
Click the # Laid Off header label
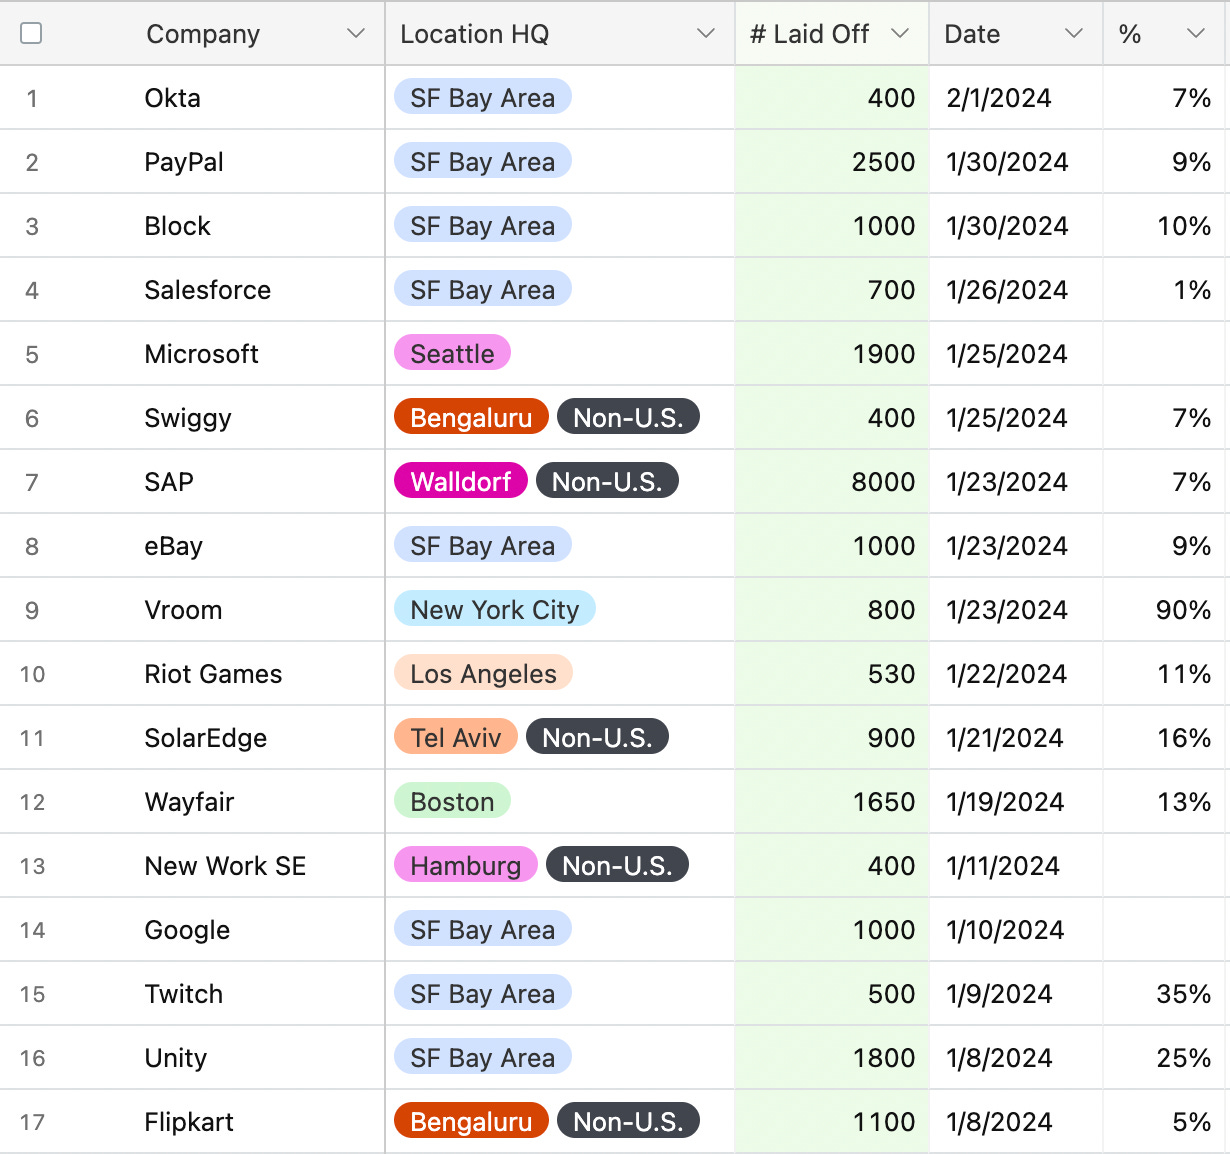click(x=810, y=34)
